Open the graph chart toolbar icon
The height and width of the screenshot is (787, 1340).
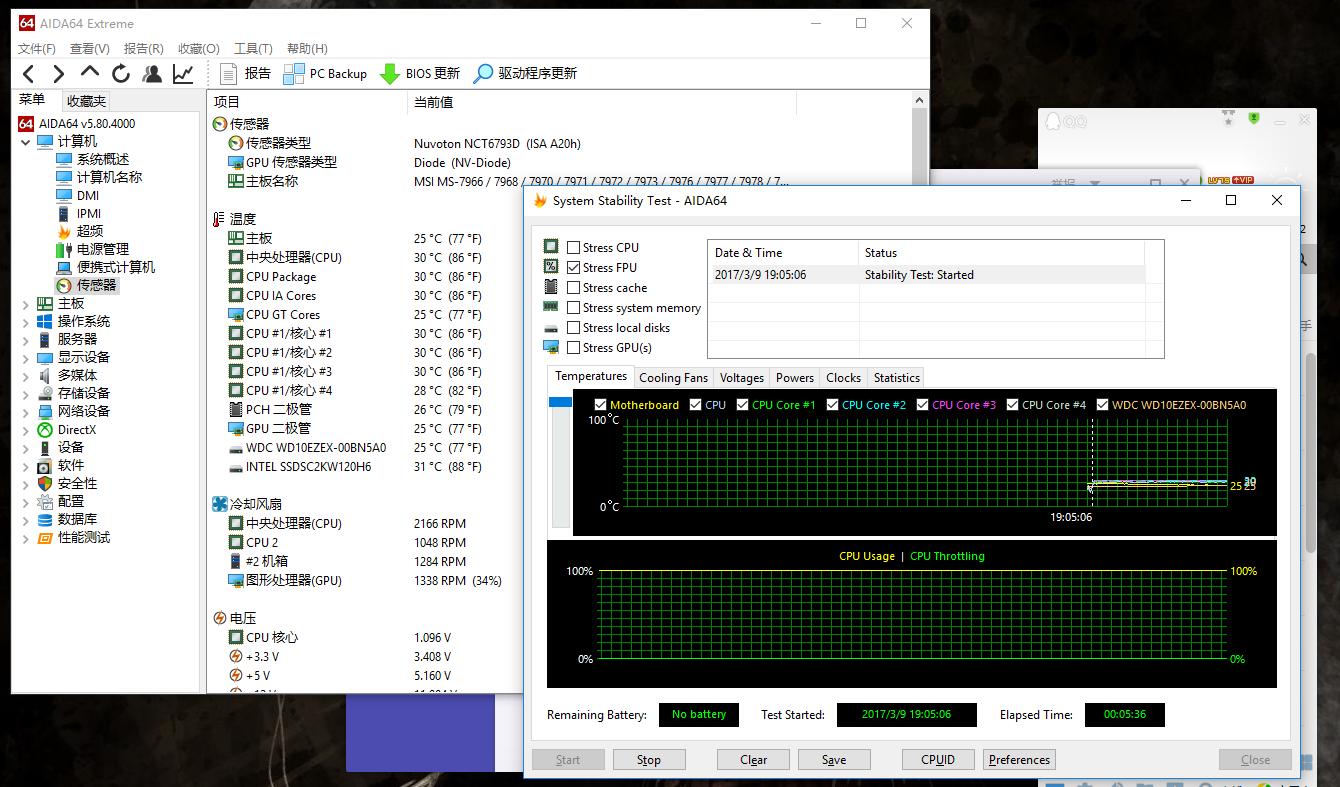(183, 73)
